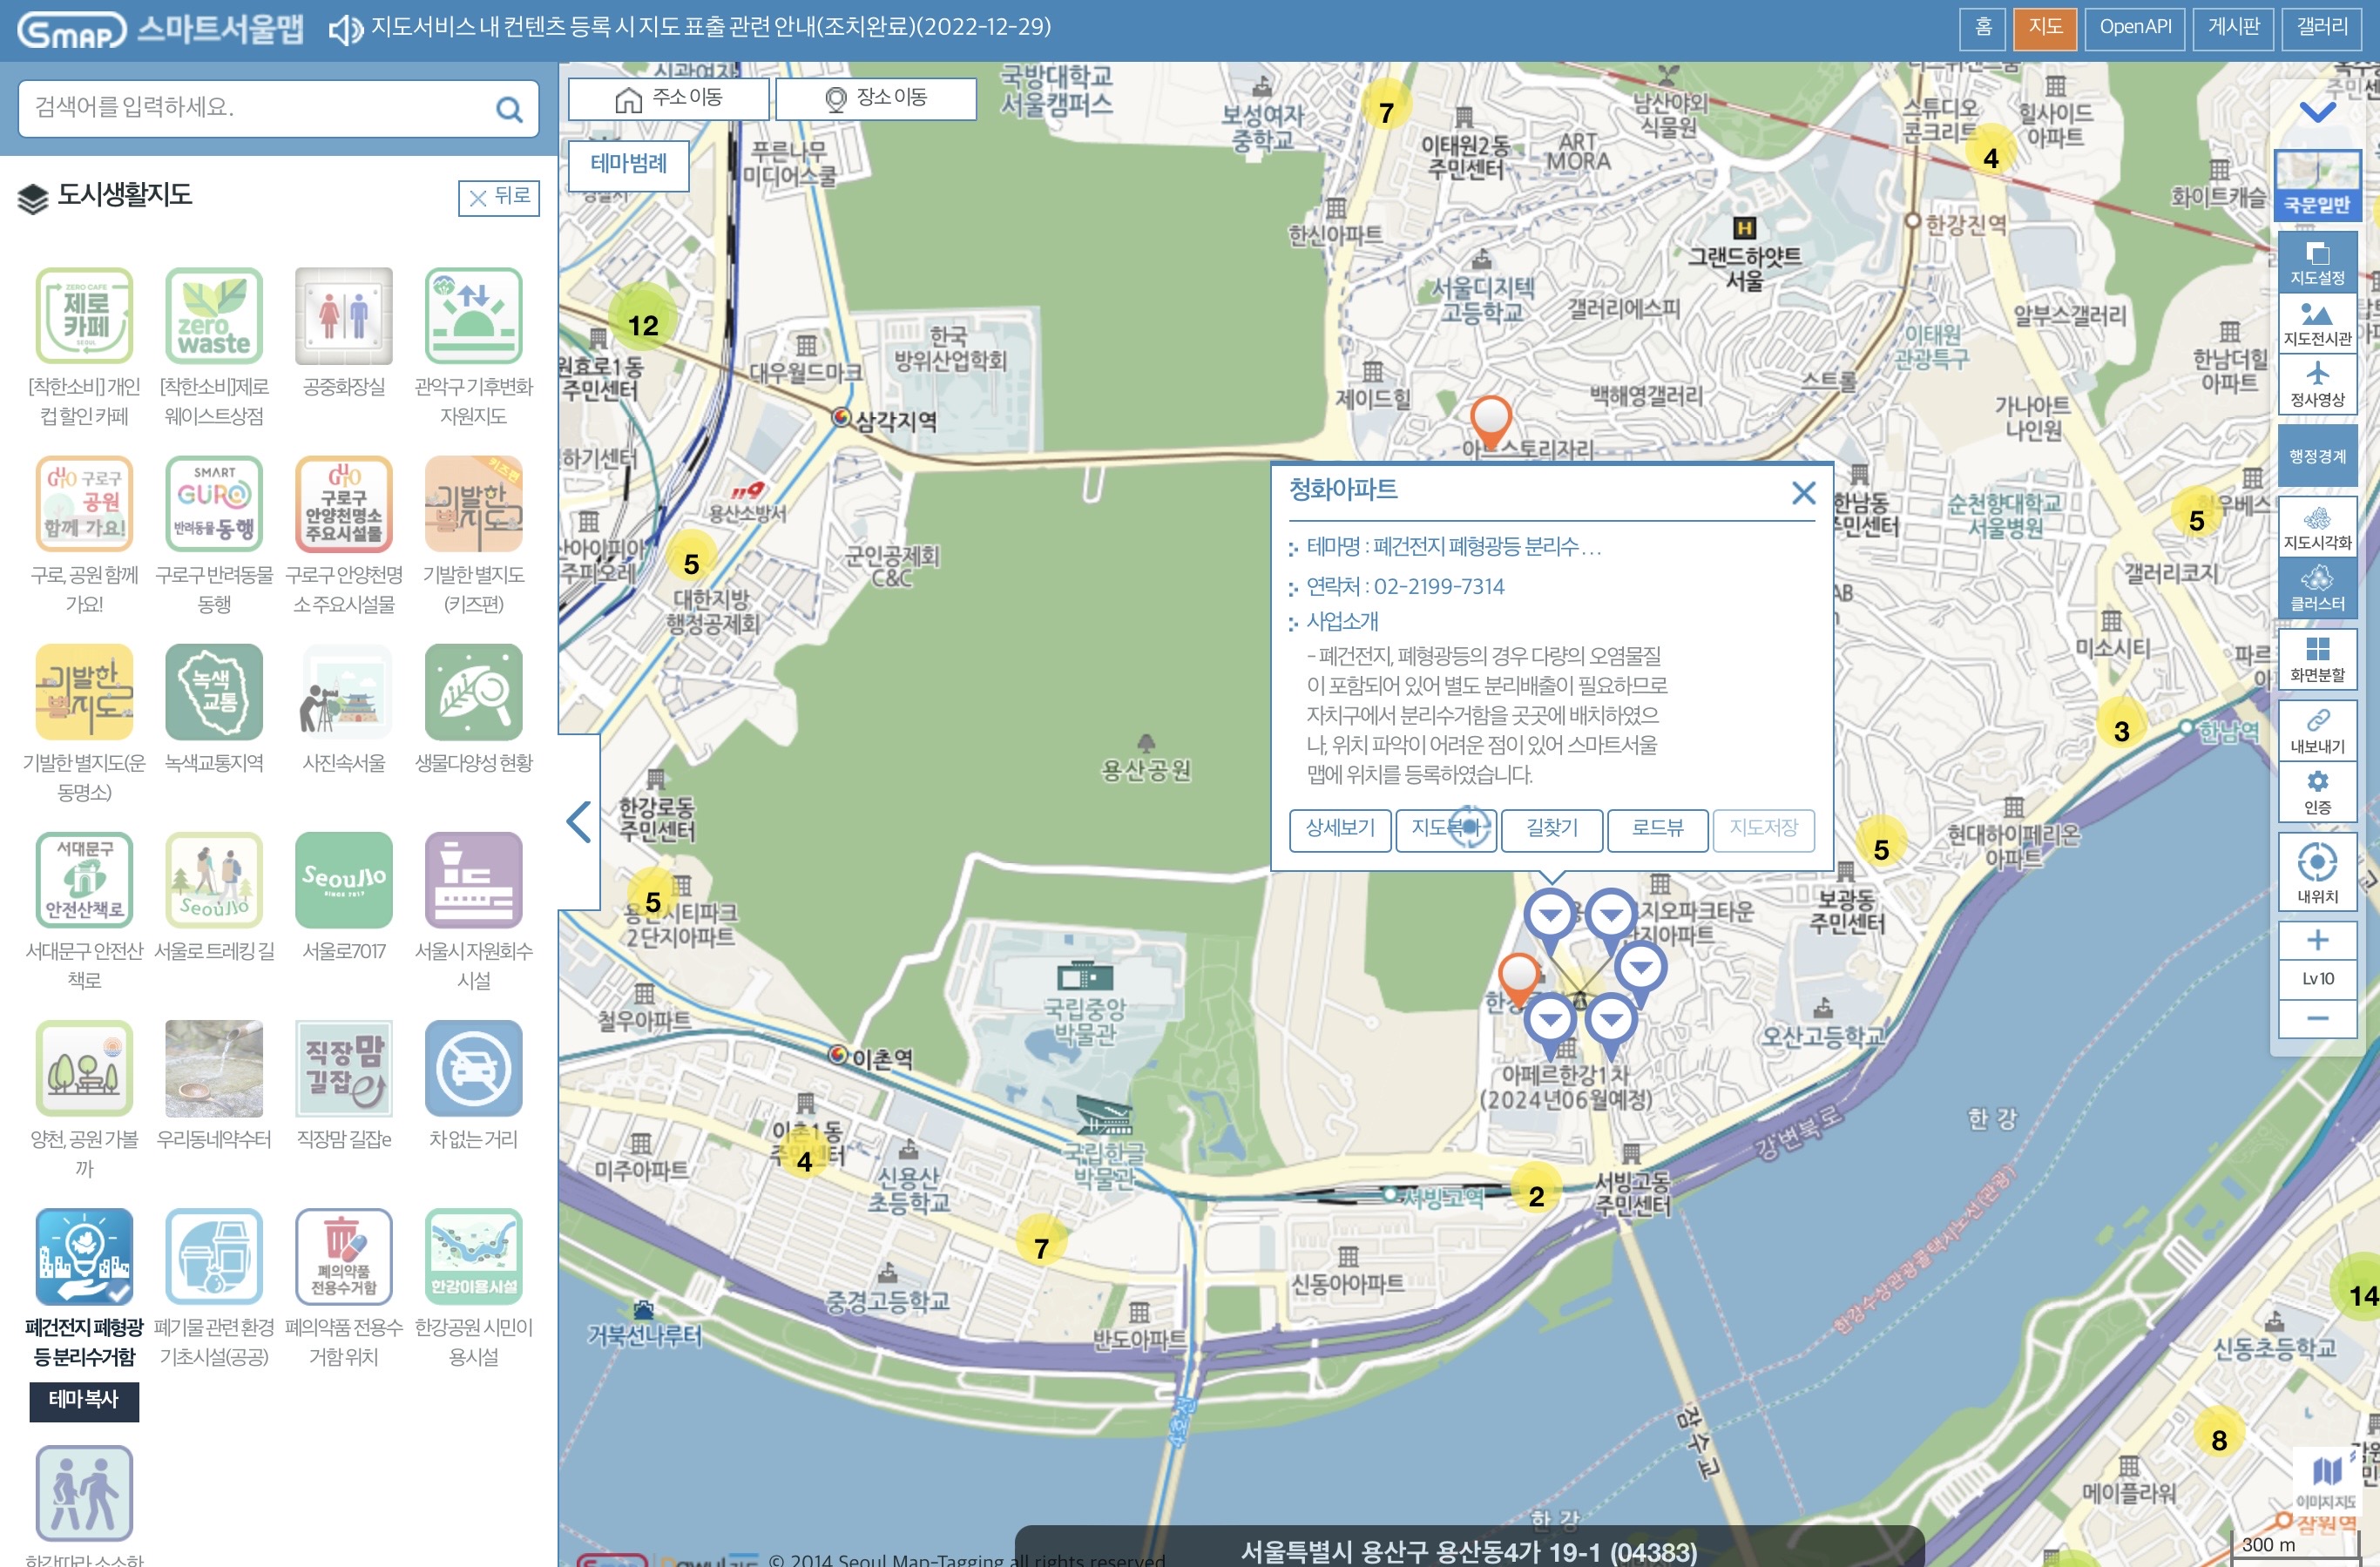The height and width of the screenshot is (1567, 2380).
Task: Open the OpenAPI menu item
Action: click(x=2134, y=27)
